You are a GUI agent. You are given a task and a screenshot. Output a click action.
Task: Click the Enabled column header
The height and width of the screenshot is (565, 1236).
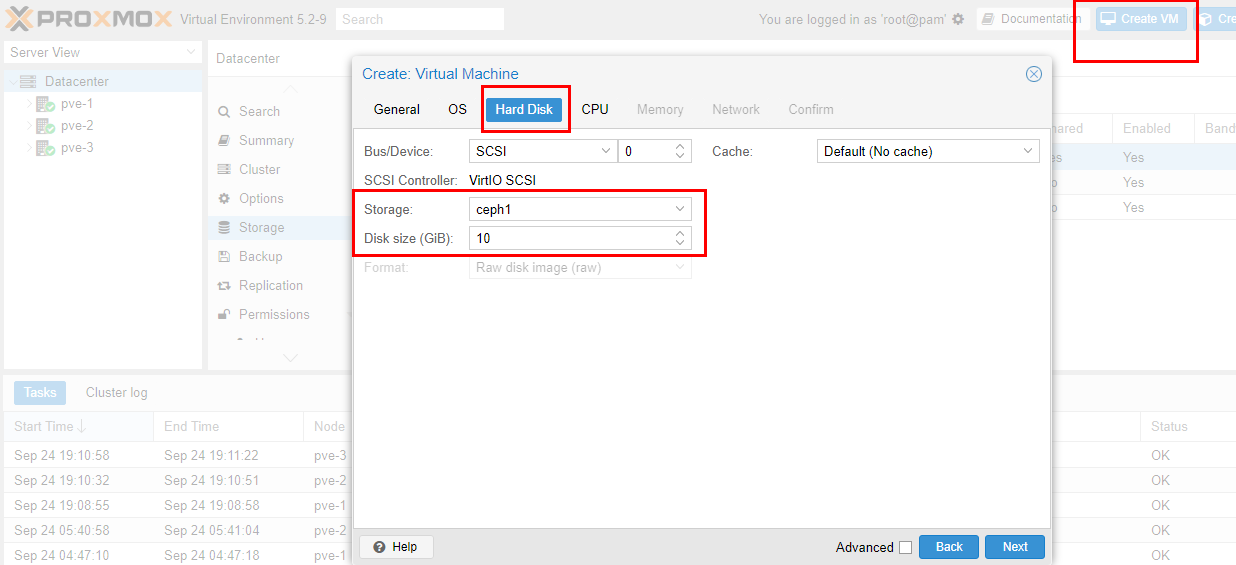coord(1154,129)
